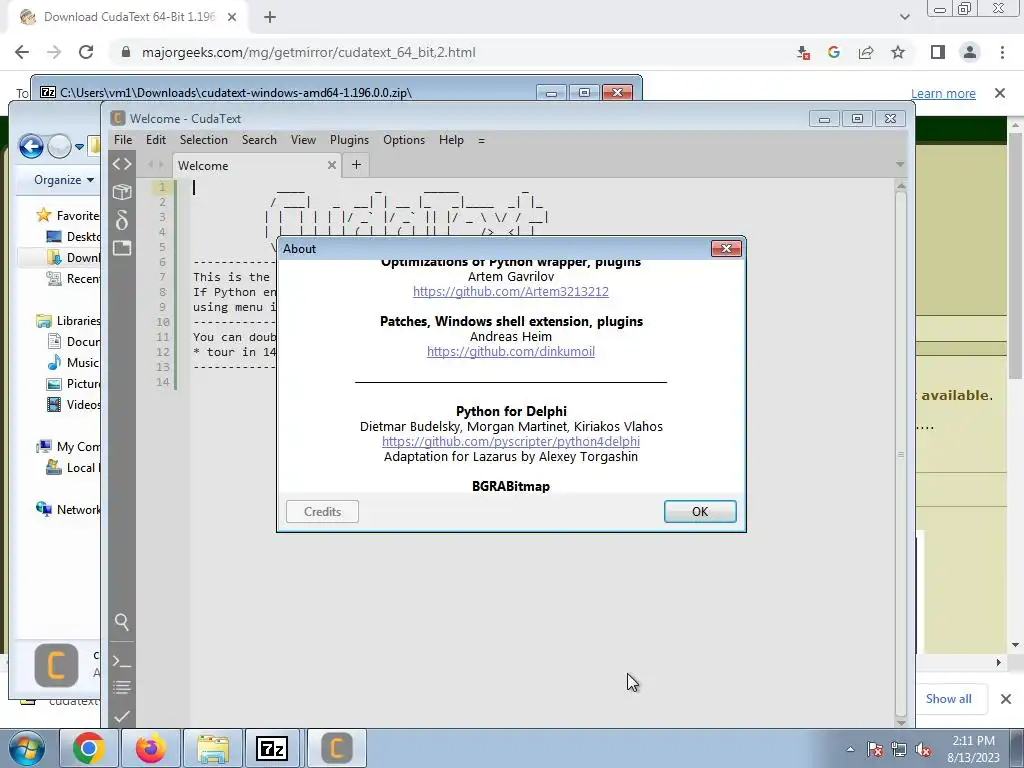Select Music library in Explorer
The image size is (1024, 768).
[72, 362]
